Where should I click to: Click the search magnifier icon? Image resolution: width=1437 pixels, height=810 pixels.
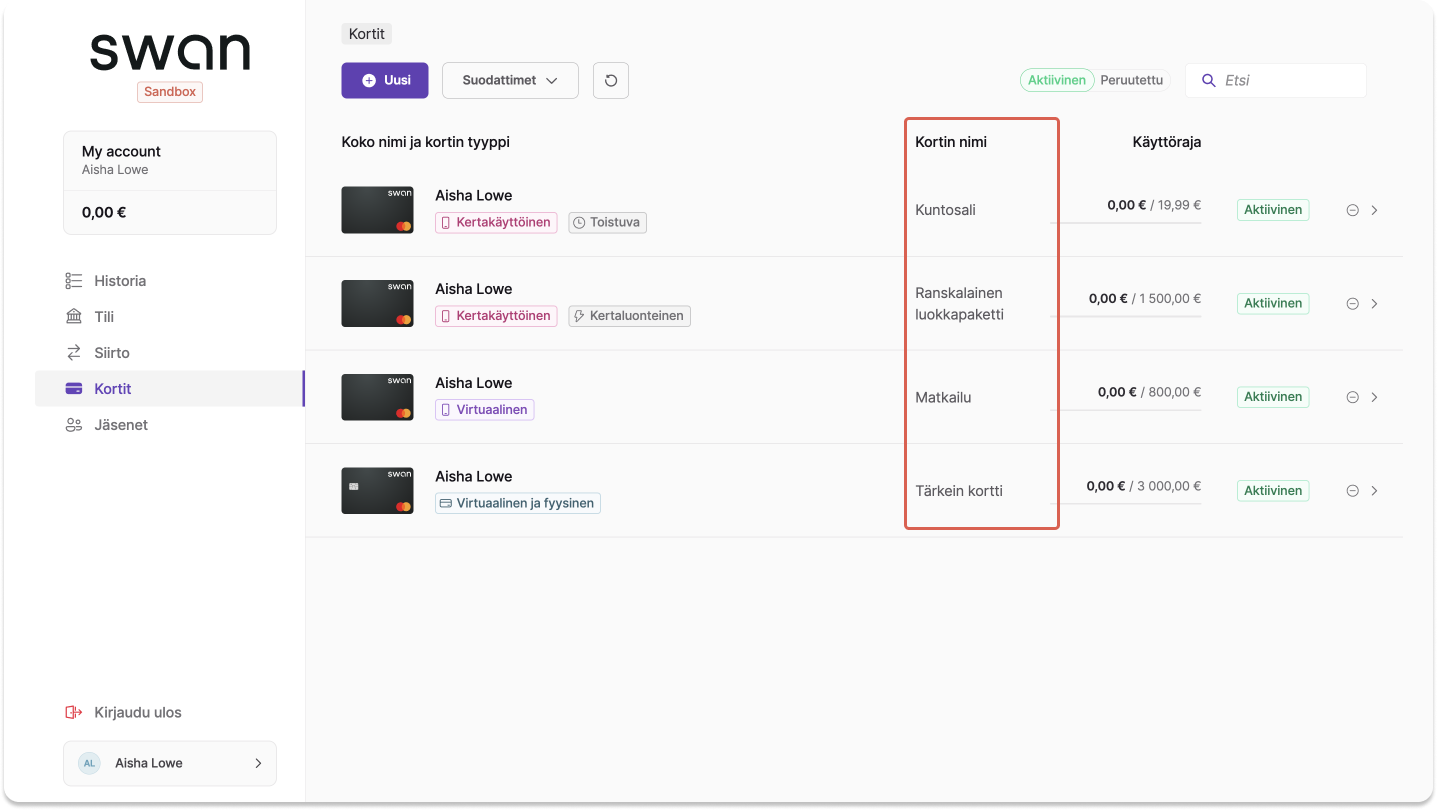point(1209,80)
